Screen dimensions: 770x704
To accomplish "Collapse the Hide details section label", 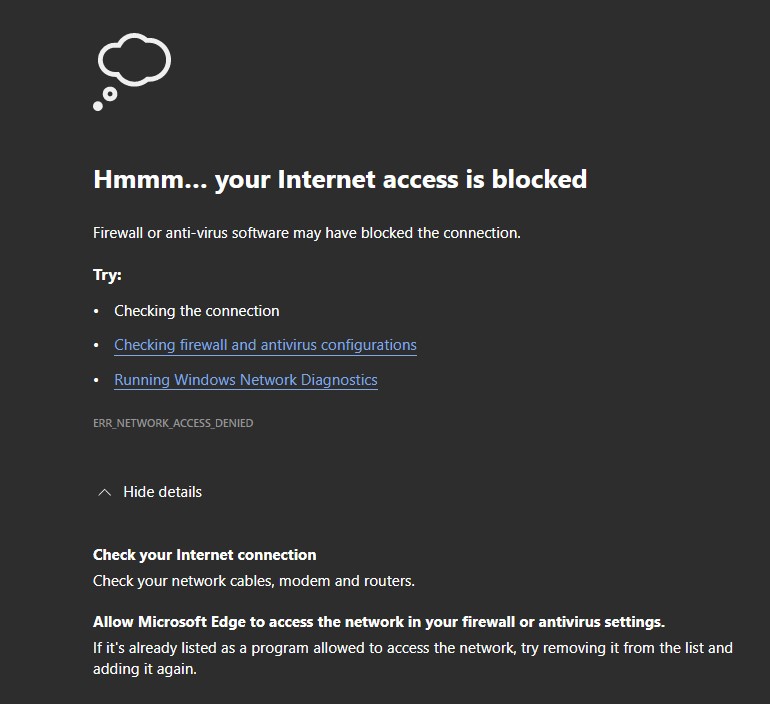I will click(x=162, y=492).
